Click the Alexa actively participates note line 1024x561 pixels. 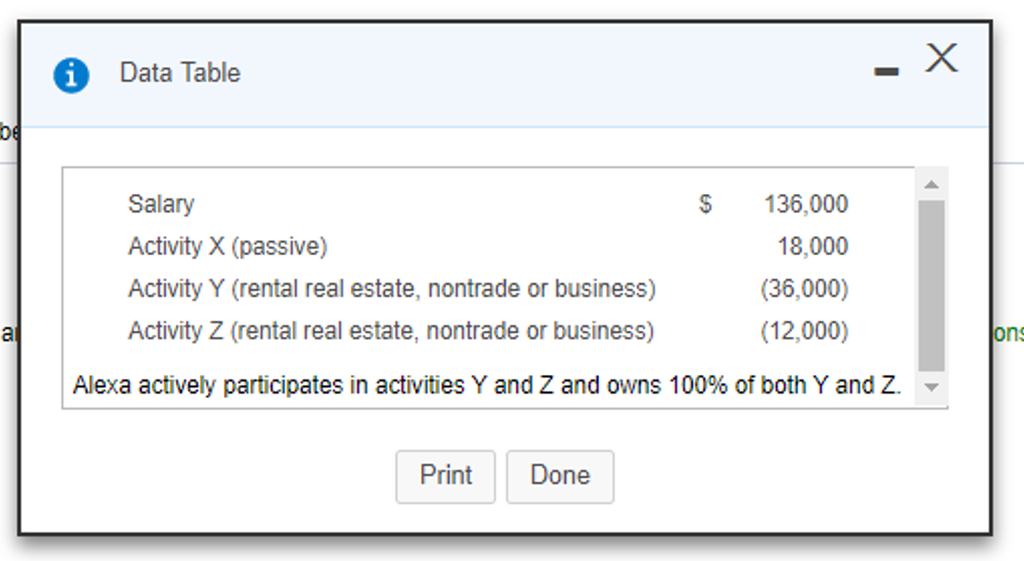(487, 385)
